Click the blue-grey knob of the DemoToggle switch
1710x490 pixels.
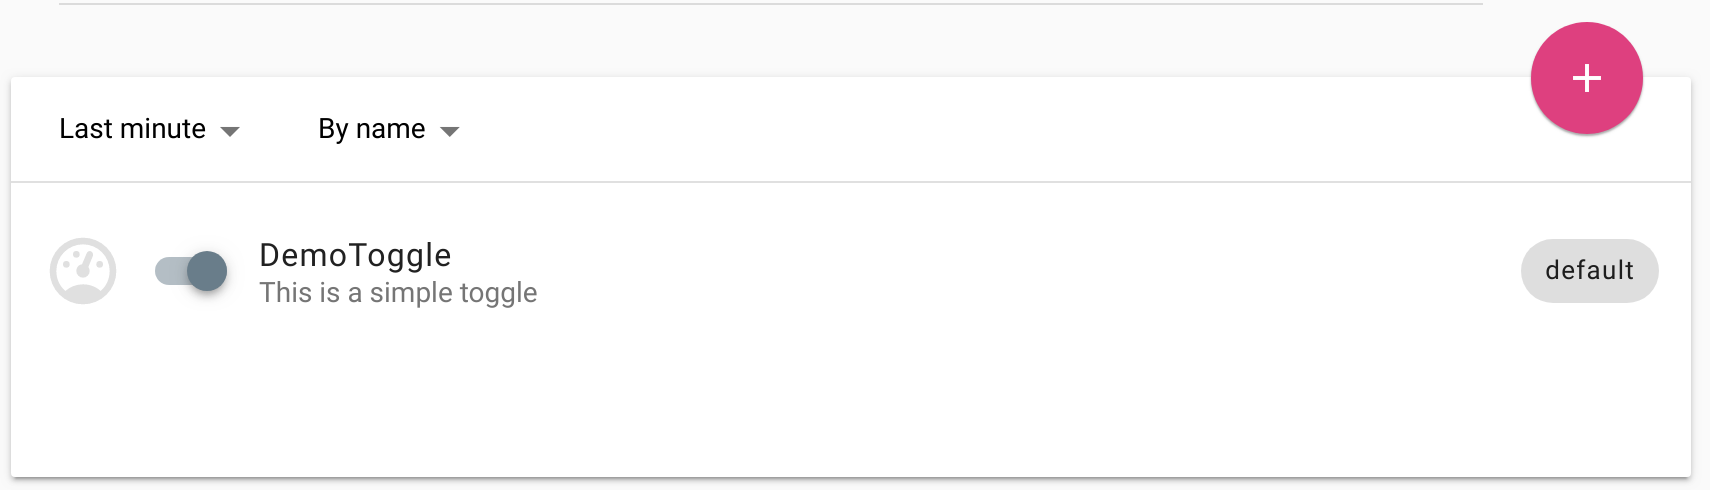tap(207, 271)
